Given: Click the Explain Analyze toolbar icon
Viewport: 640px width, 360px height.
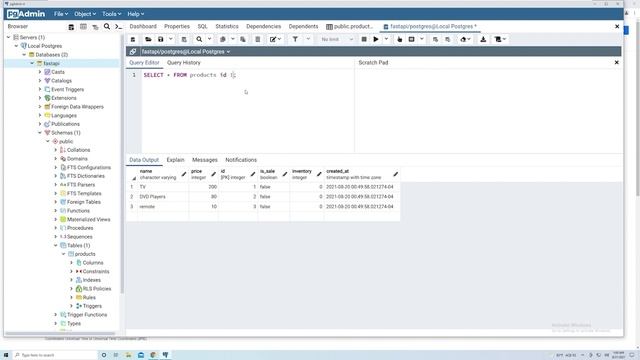Looking at the screenshot, I should tap(411, 39).
